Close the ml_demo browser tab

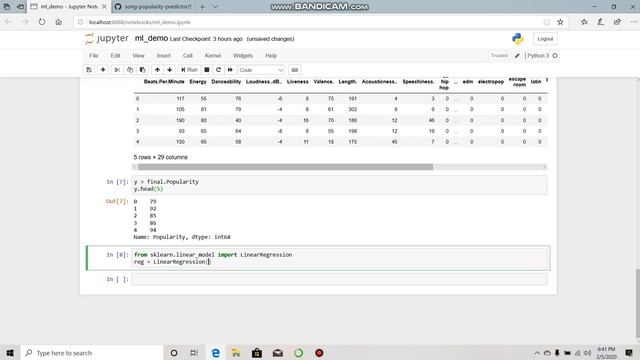tap(104, 7)
